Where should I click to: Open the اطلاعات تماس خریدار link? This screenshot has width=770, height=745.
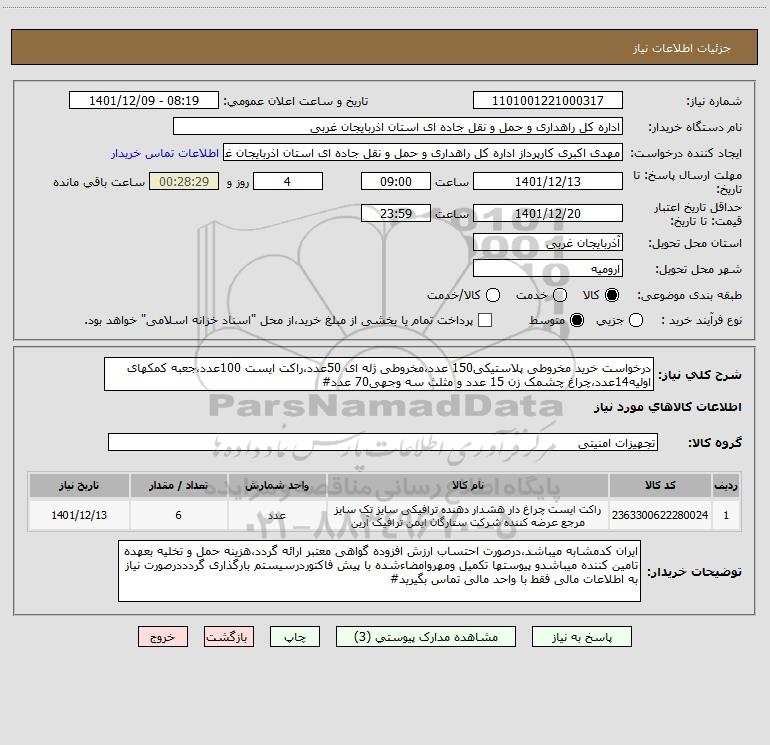[165, 153]
